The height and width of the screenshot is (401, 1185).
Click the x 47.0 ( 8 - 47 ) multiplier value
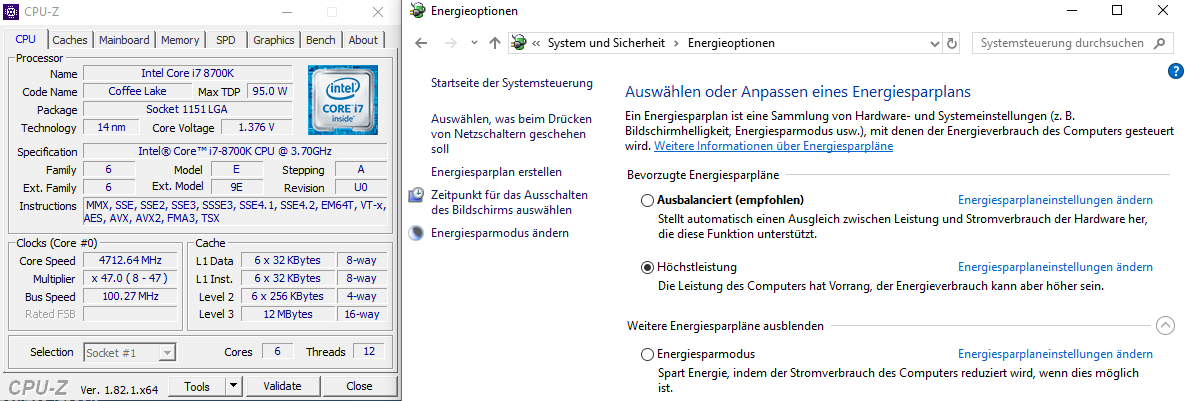click(x=131, y=279)
